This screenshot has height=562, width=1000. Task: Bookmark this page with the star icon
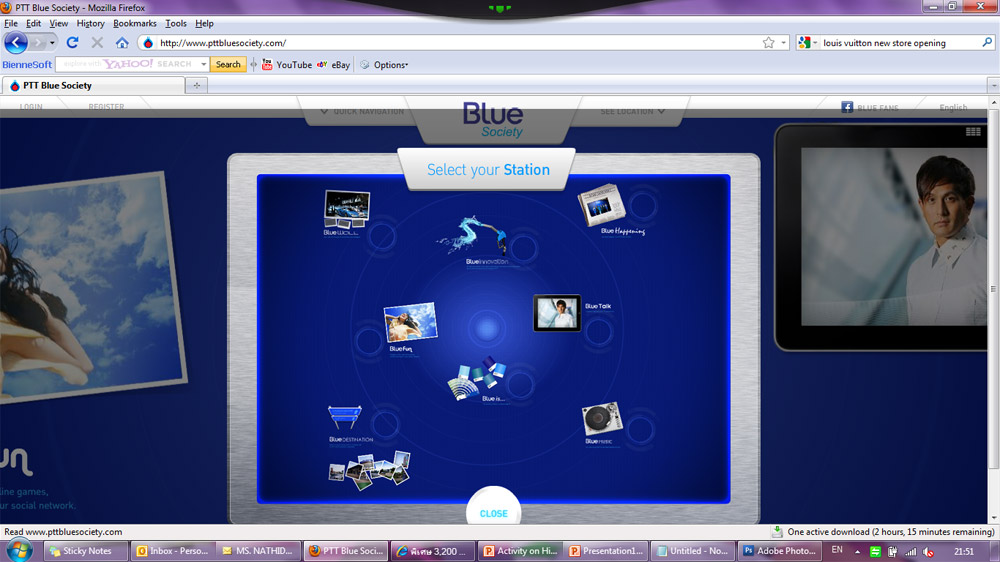[x=768, y=43]
